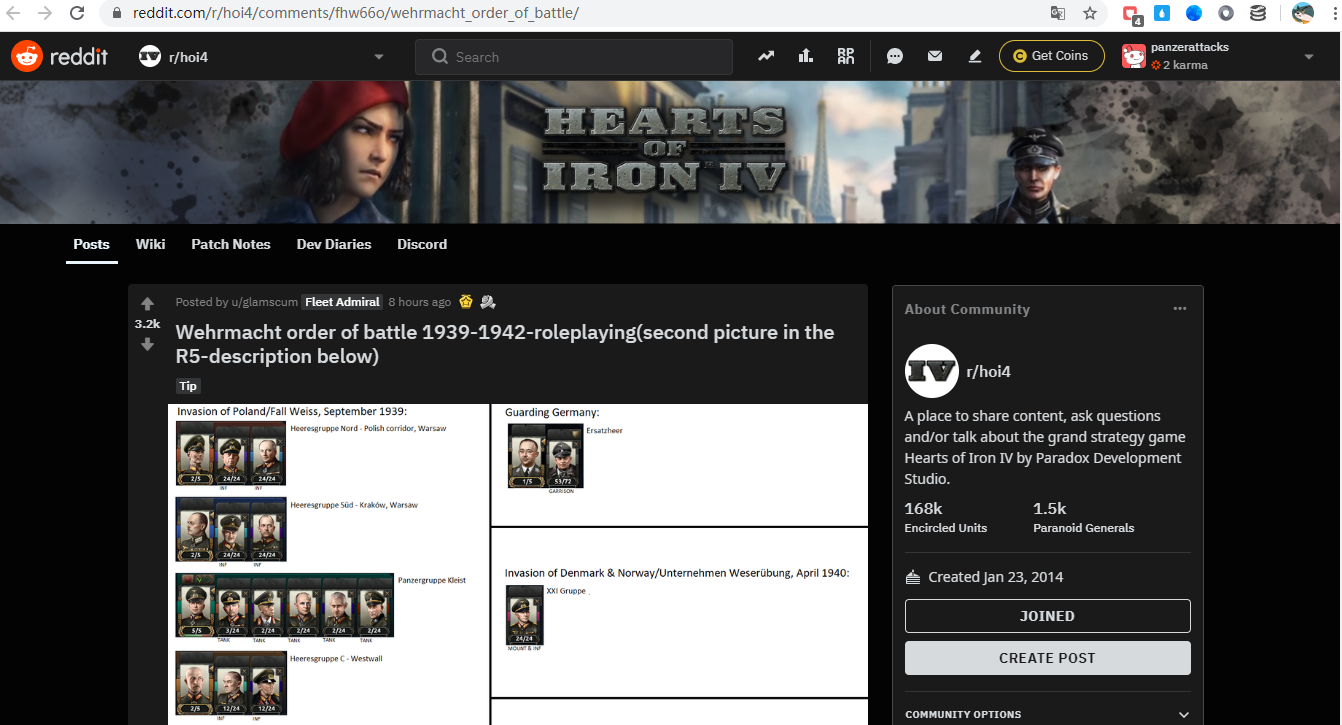The height and width of the screenshot is (725, 1342).
Task: Create a post with the pencil icon
Action: pos(975,57)
